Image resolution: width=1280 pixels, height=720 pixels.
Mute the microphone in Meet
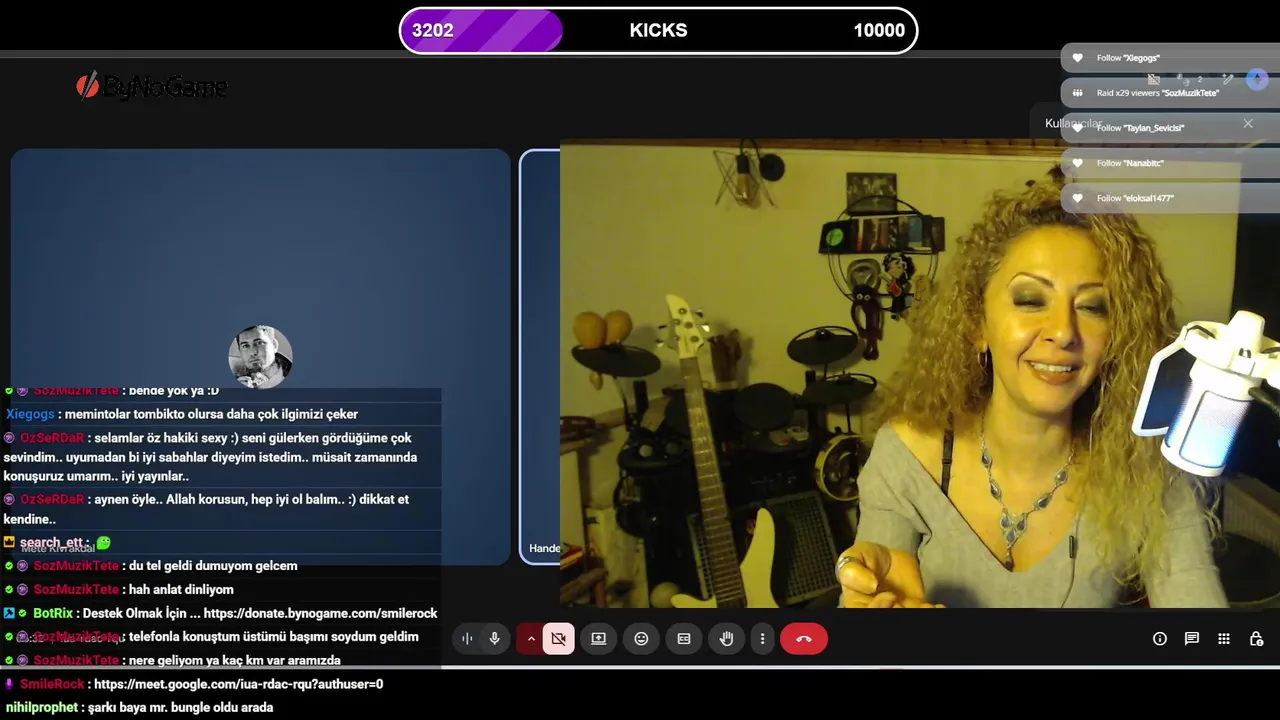494,639
